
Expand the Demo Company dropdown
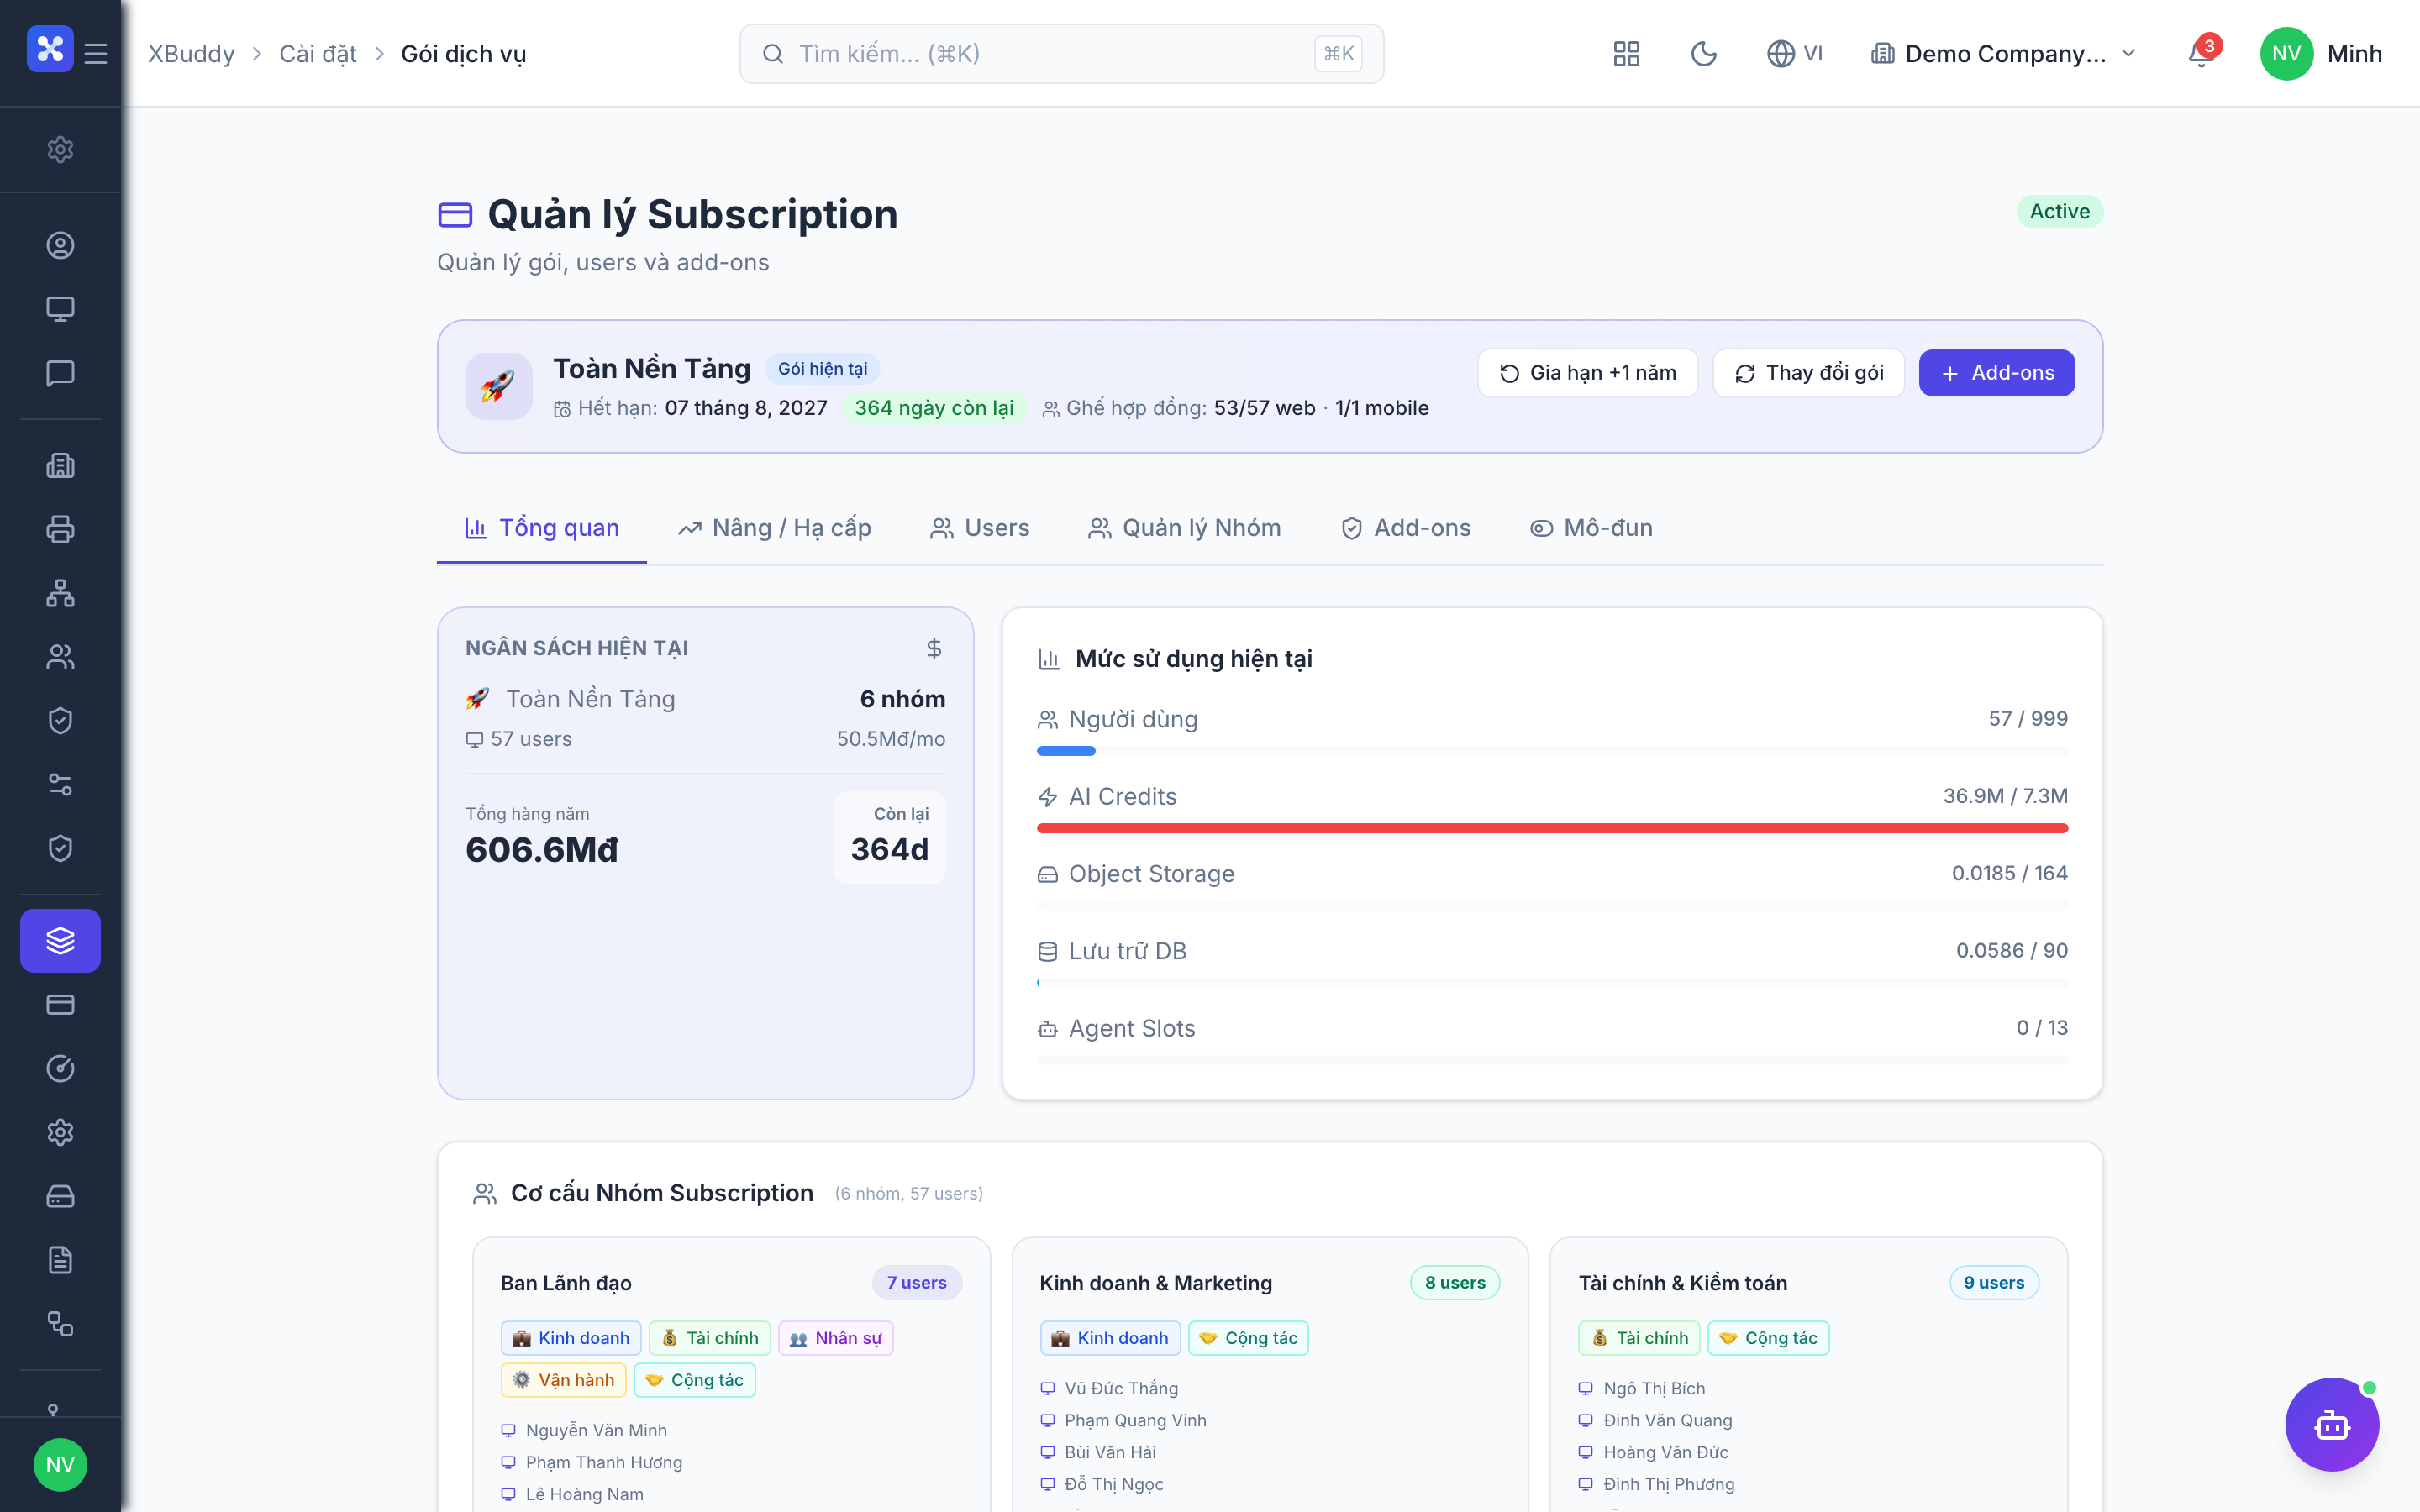point(2003,54)
